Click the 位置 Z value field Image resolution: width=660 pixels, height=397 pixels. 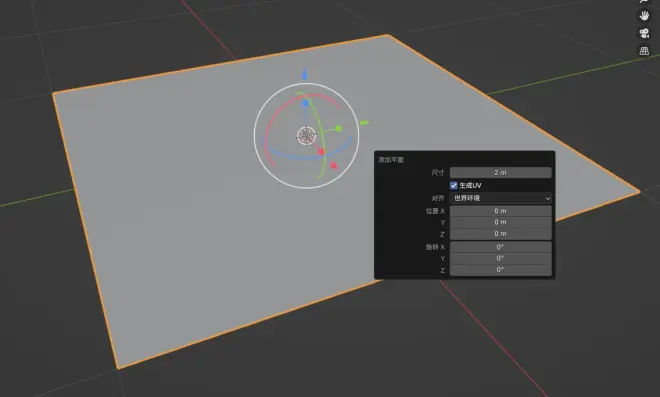pyautogui.click(x=500, y=234)
